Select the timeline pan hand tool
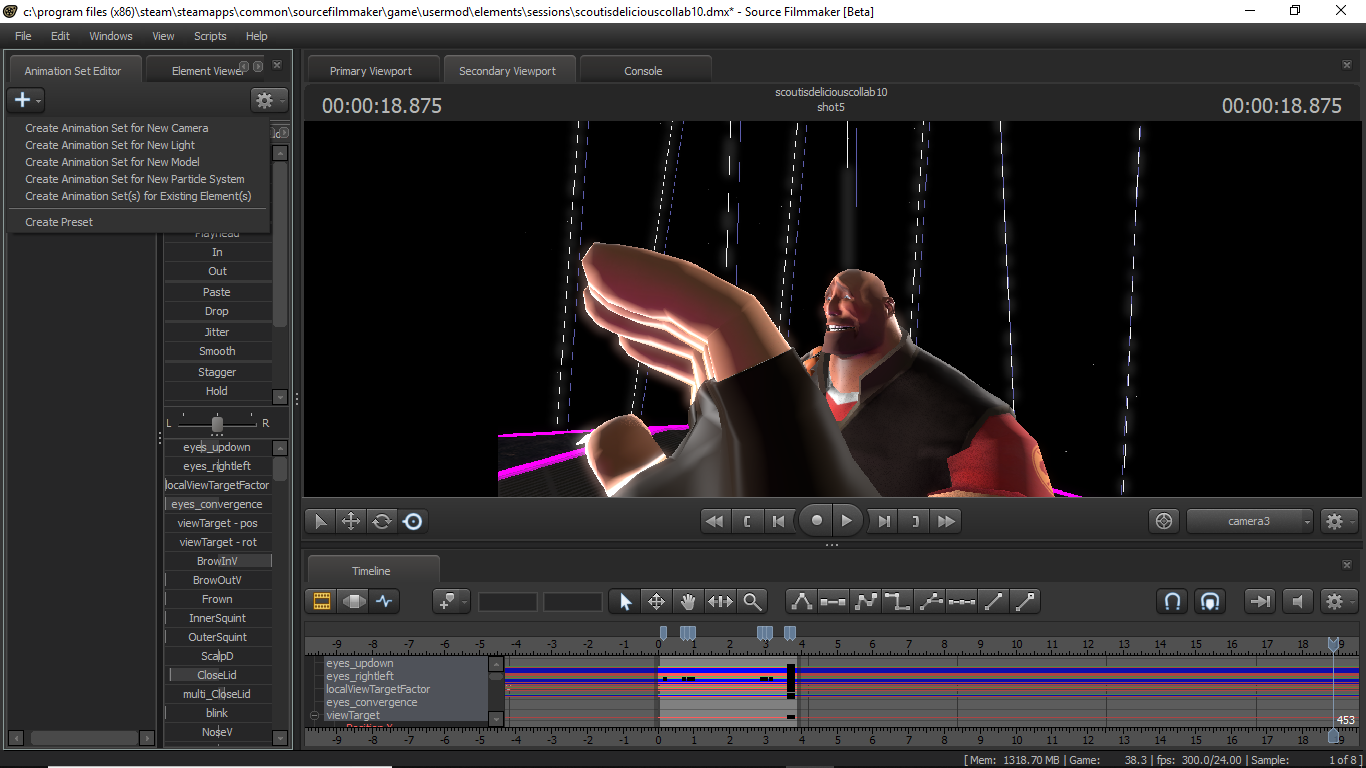Screen dimensions: 1366x768 click(x=688, y=601)
